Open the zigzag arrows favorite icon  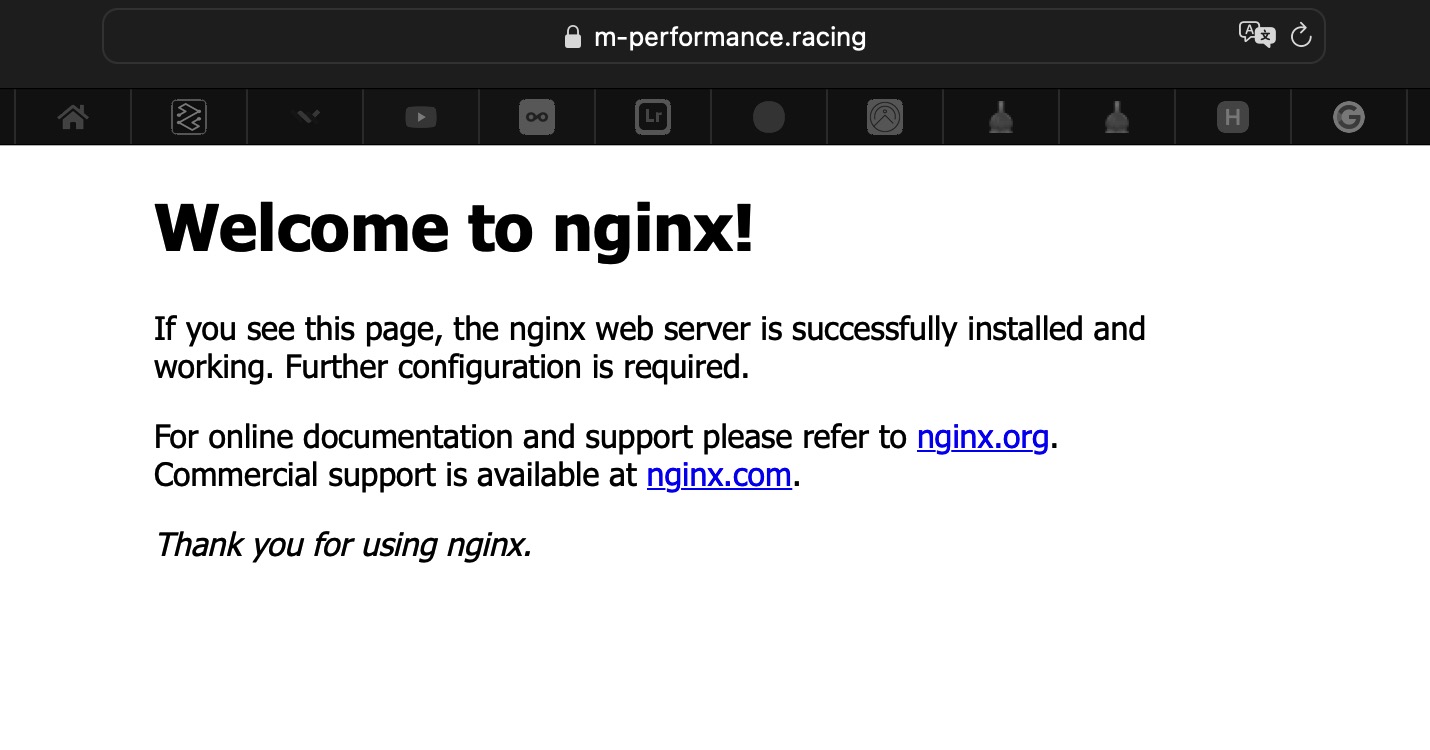tap(189, 117)
